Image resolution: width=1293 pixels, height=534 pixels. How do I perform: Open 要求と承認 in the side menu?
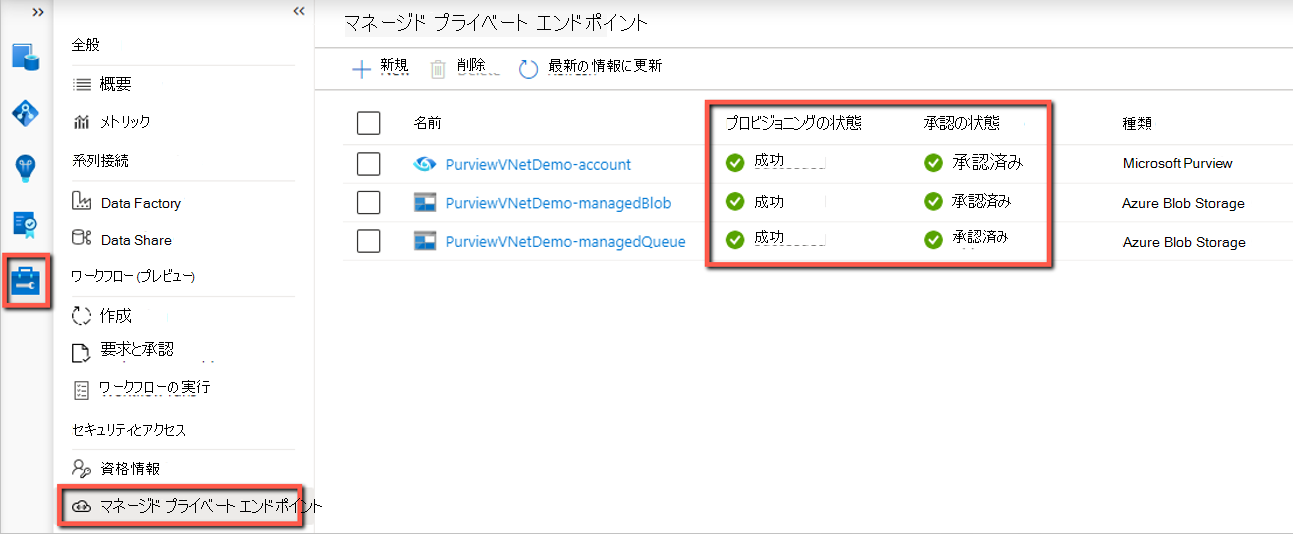[136, 350]
